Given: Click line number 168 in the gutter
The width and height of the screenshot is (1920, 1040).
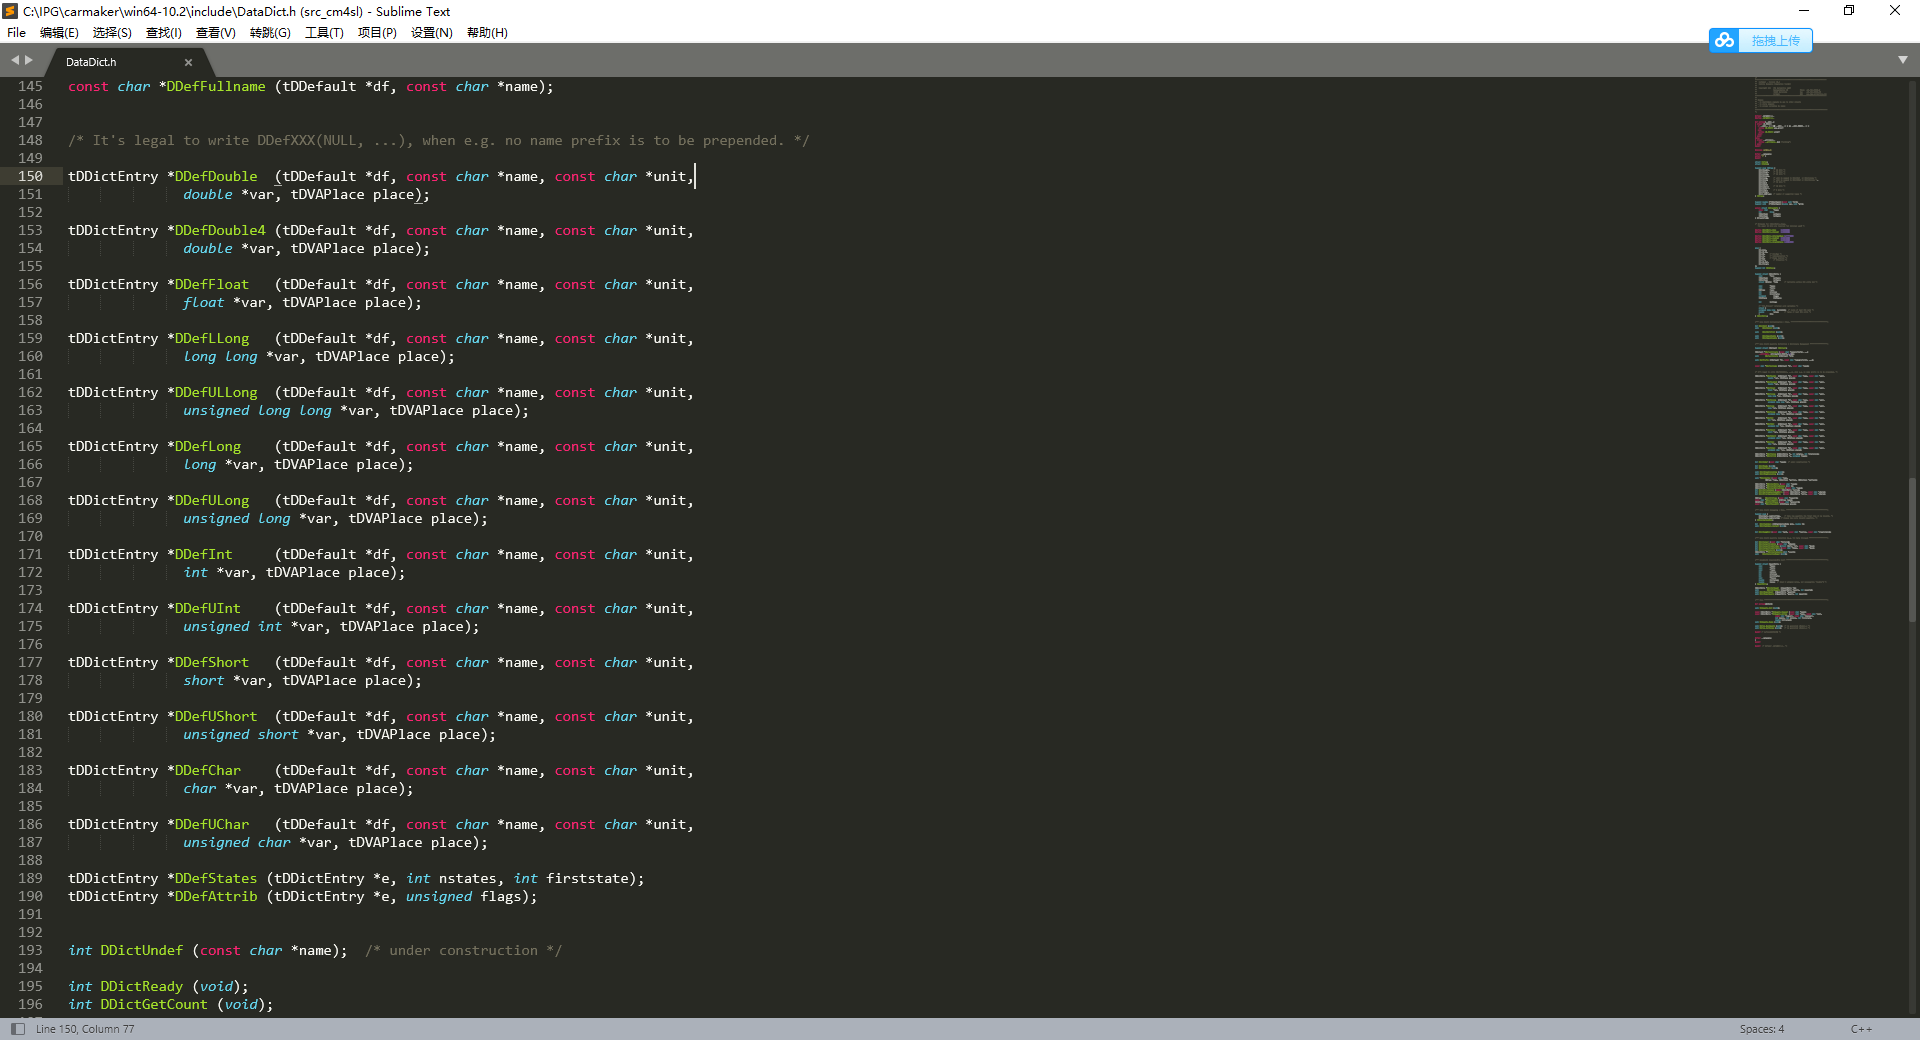Looking at the screenshot, I should point(30,501).
